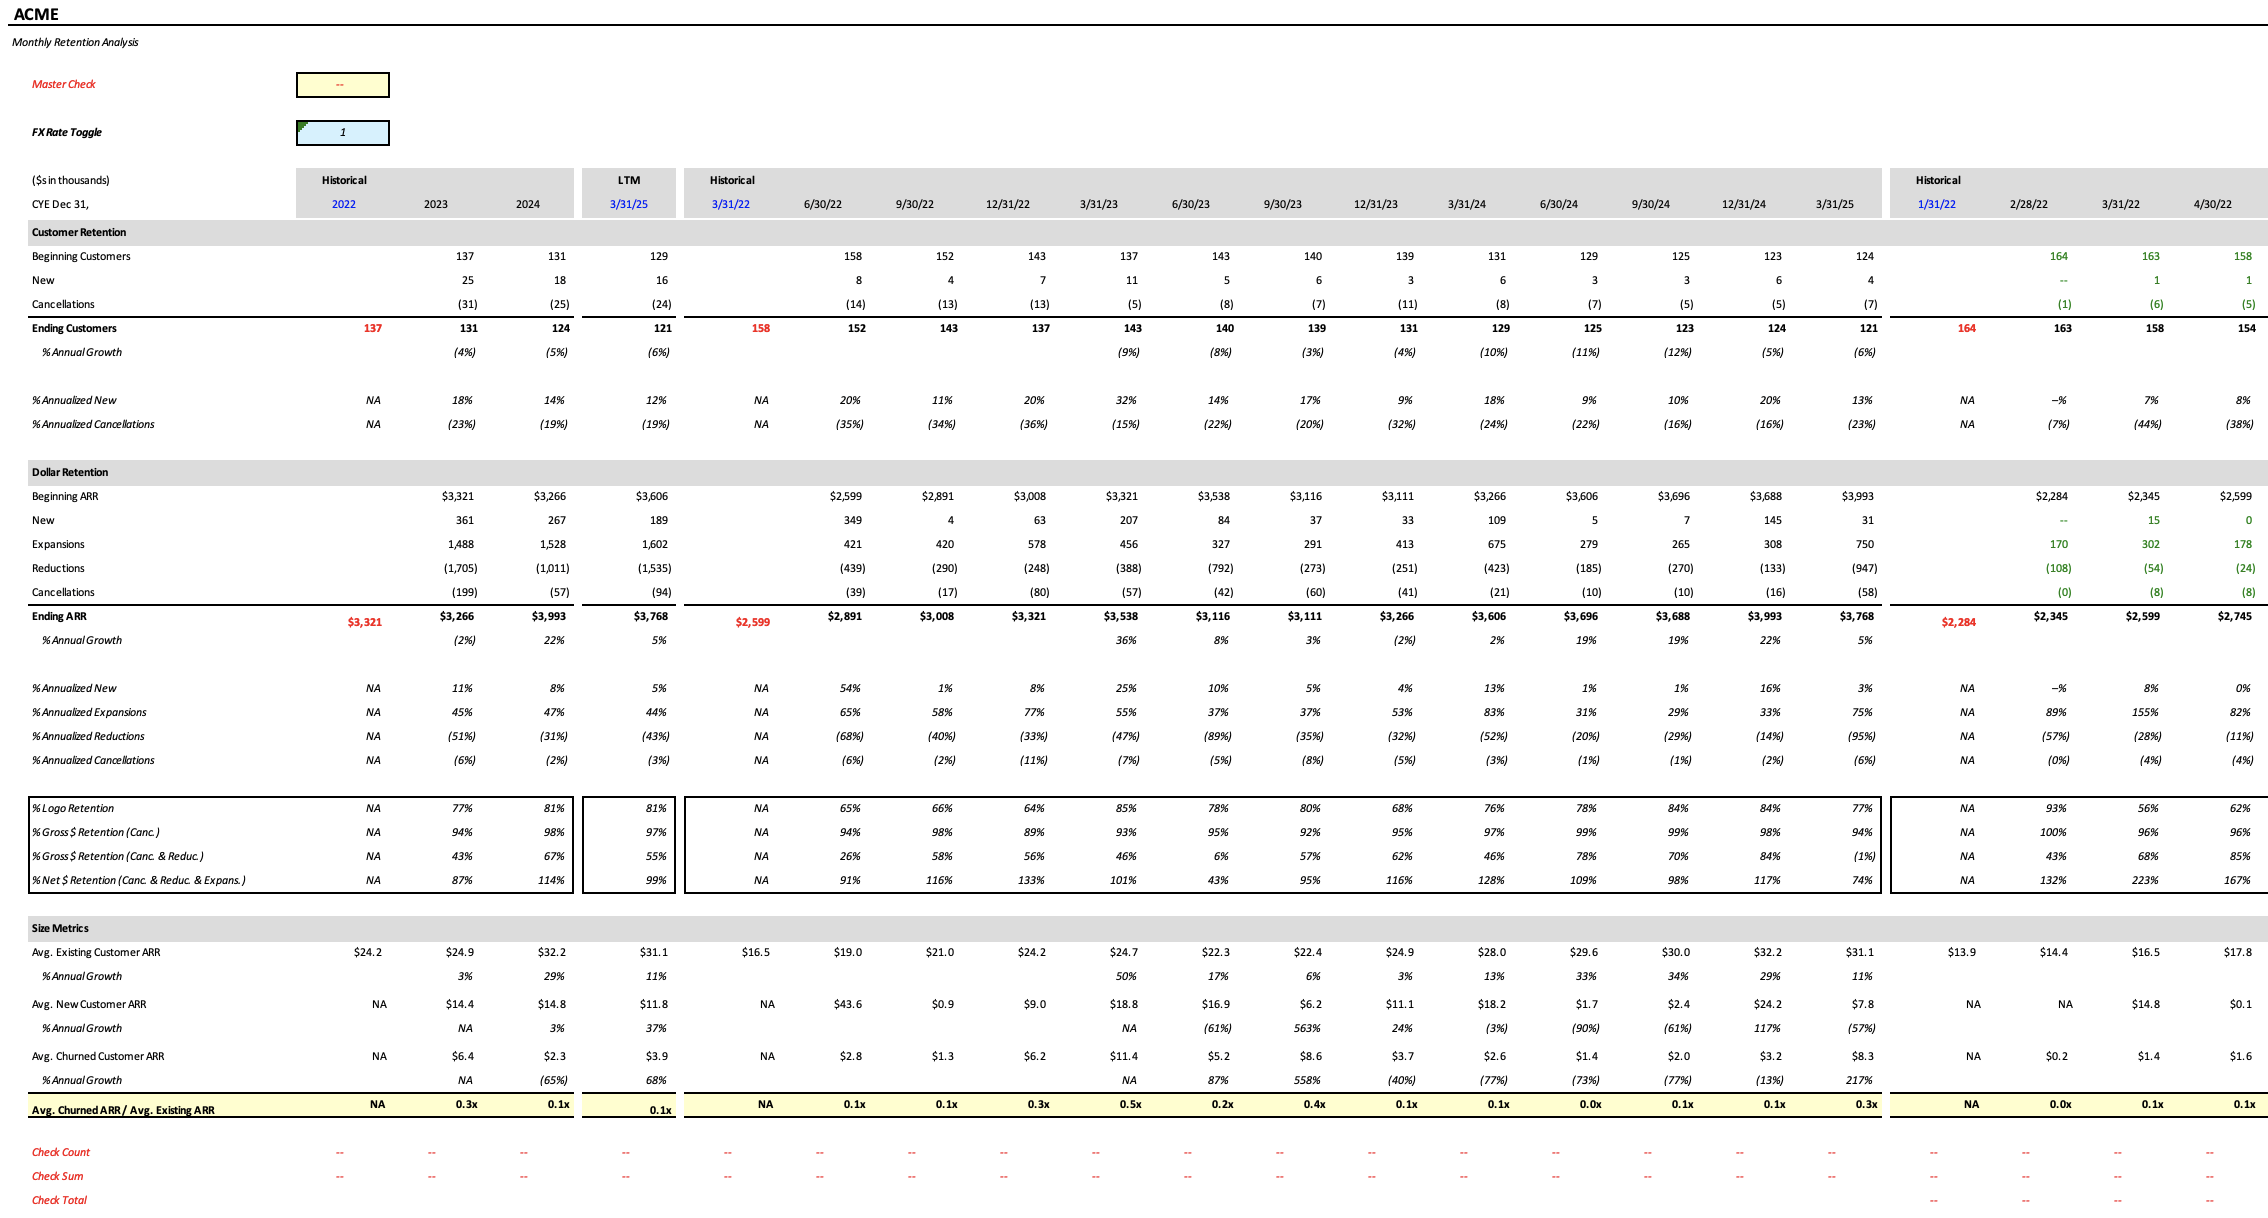Viewport: 2268px width, 1218px height.
Task: Select the % Logo Retention row label
Action: pyautogui.click(x=72, y=808)
